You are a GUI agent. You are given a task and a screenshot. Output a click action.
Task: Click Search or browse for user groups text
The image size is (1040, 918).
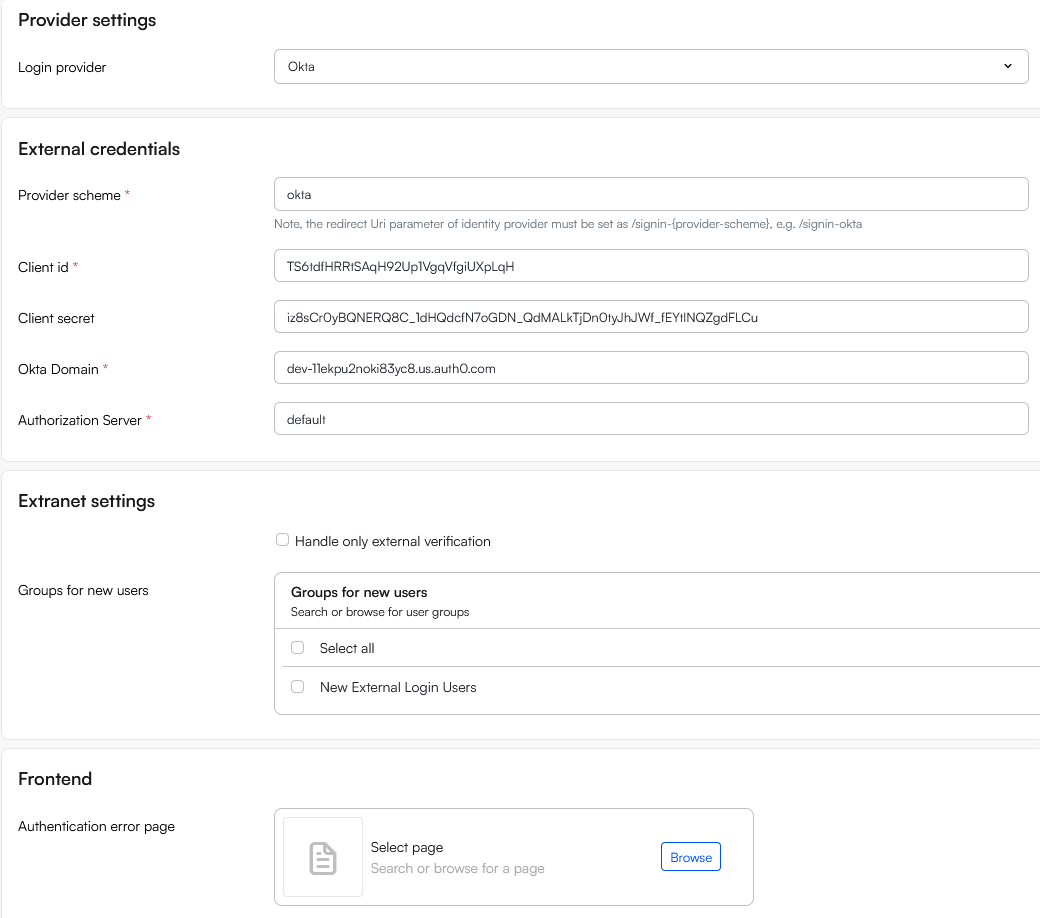point(379,611)
